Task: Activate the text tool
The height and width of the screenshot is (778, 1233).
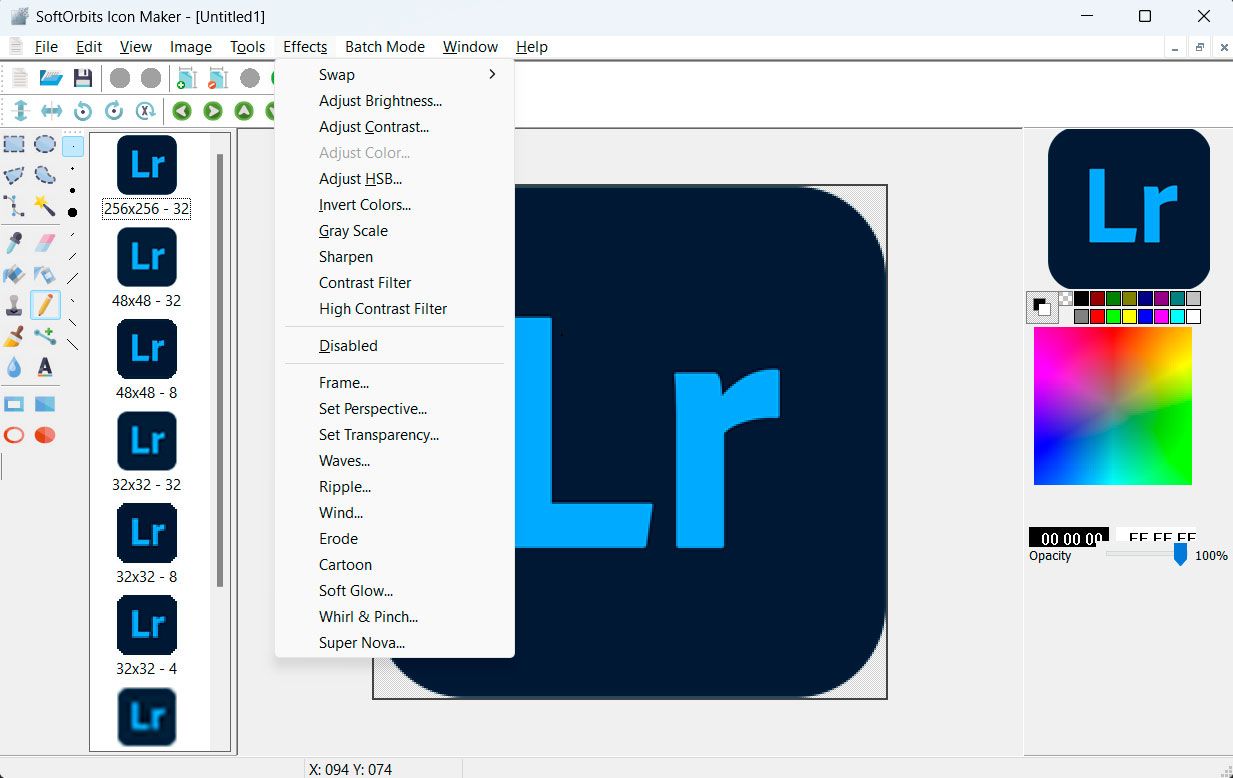Action: 45,367
